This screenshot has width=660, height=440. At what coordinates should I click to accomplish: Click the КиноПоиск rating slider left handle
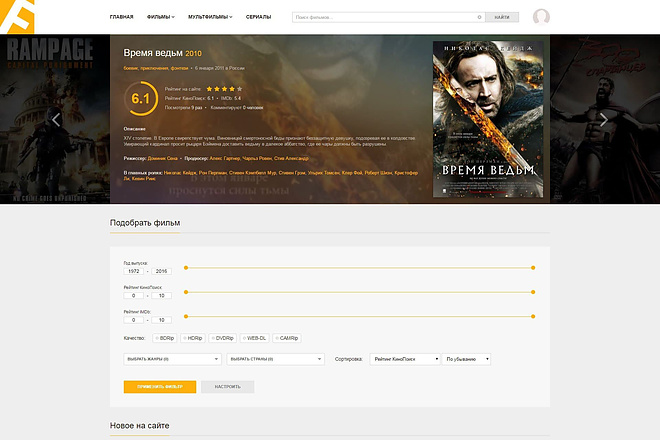pos(186,292)
